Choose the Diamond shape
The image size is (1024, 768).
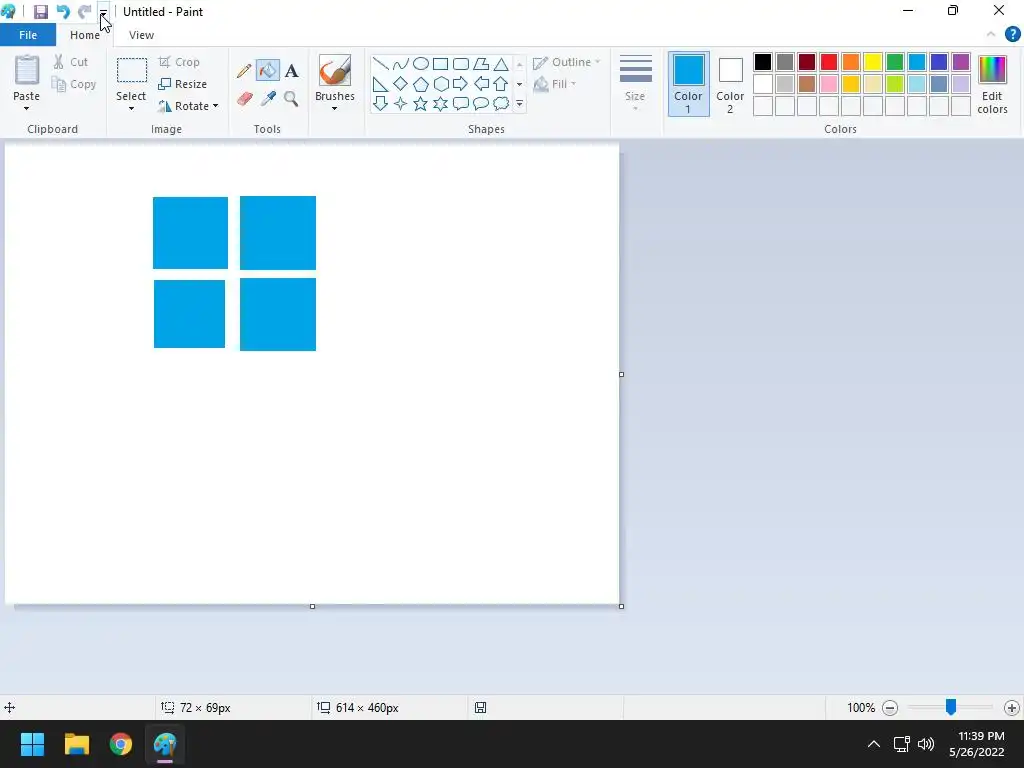pos(400,84)
